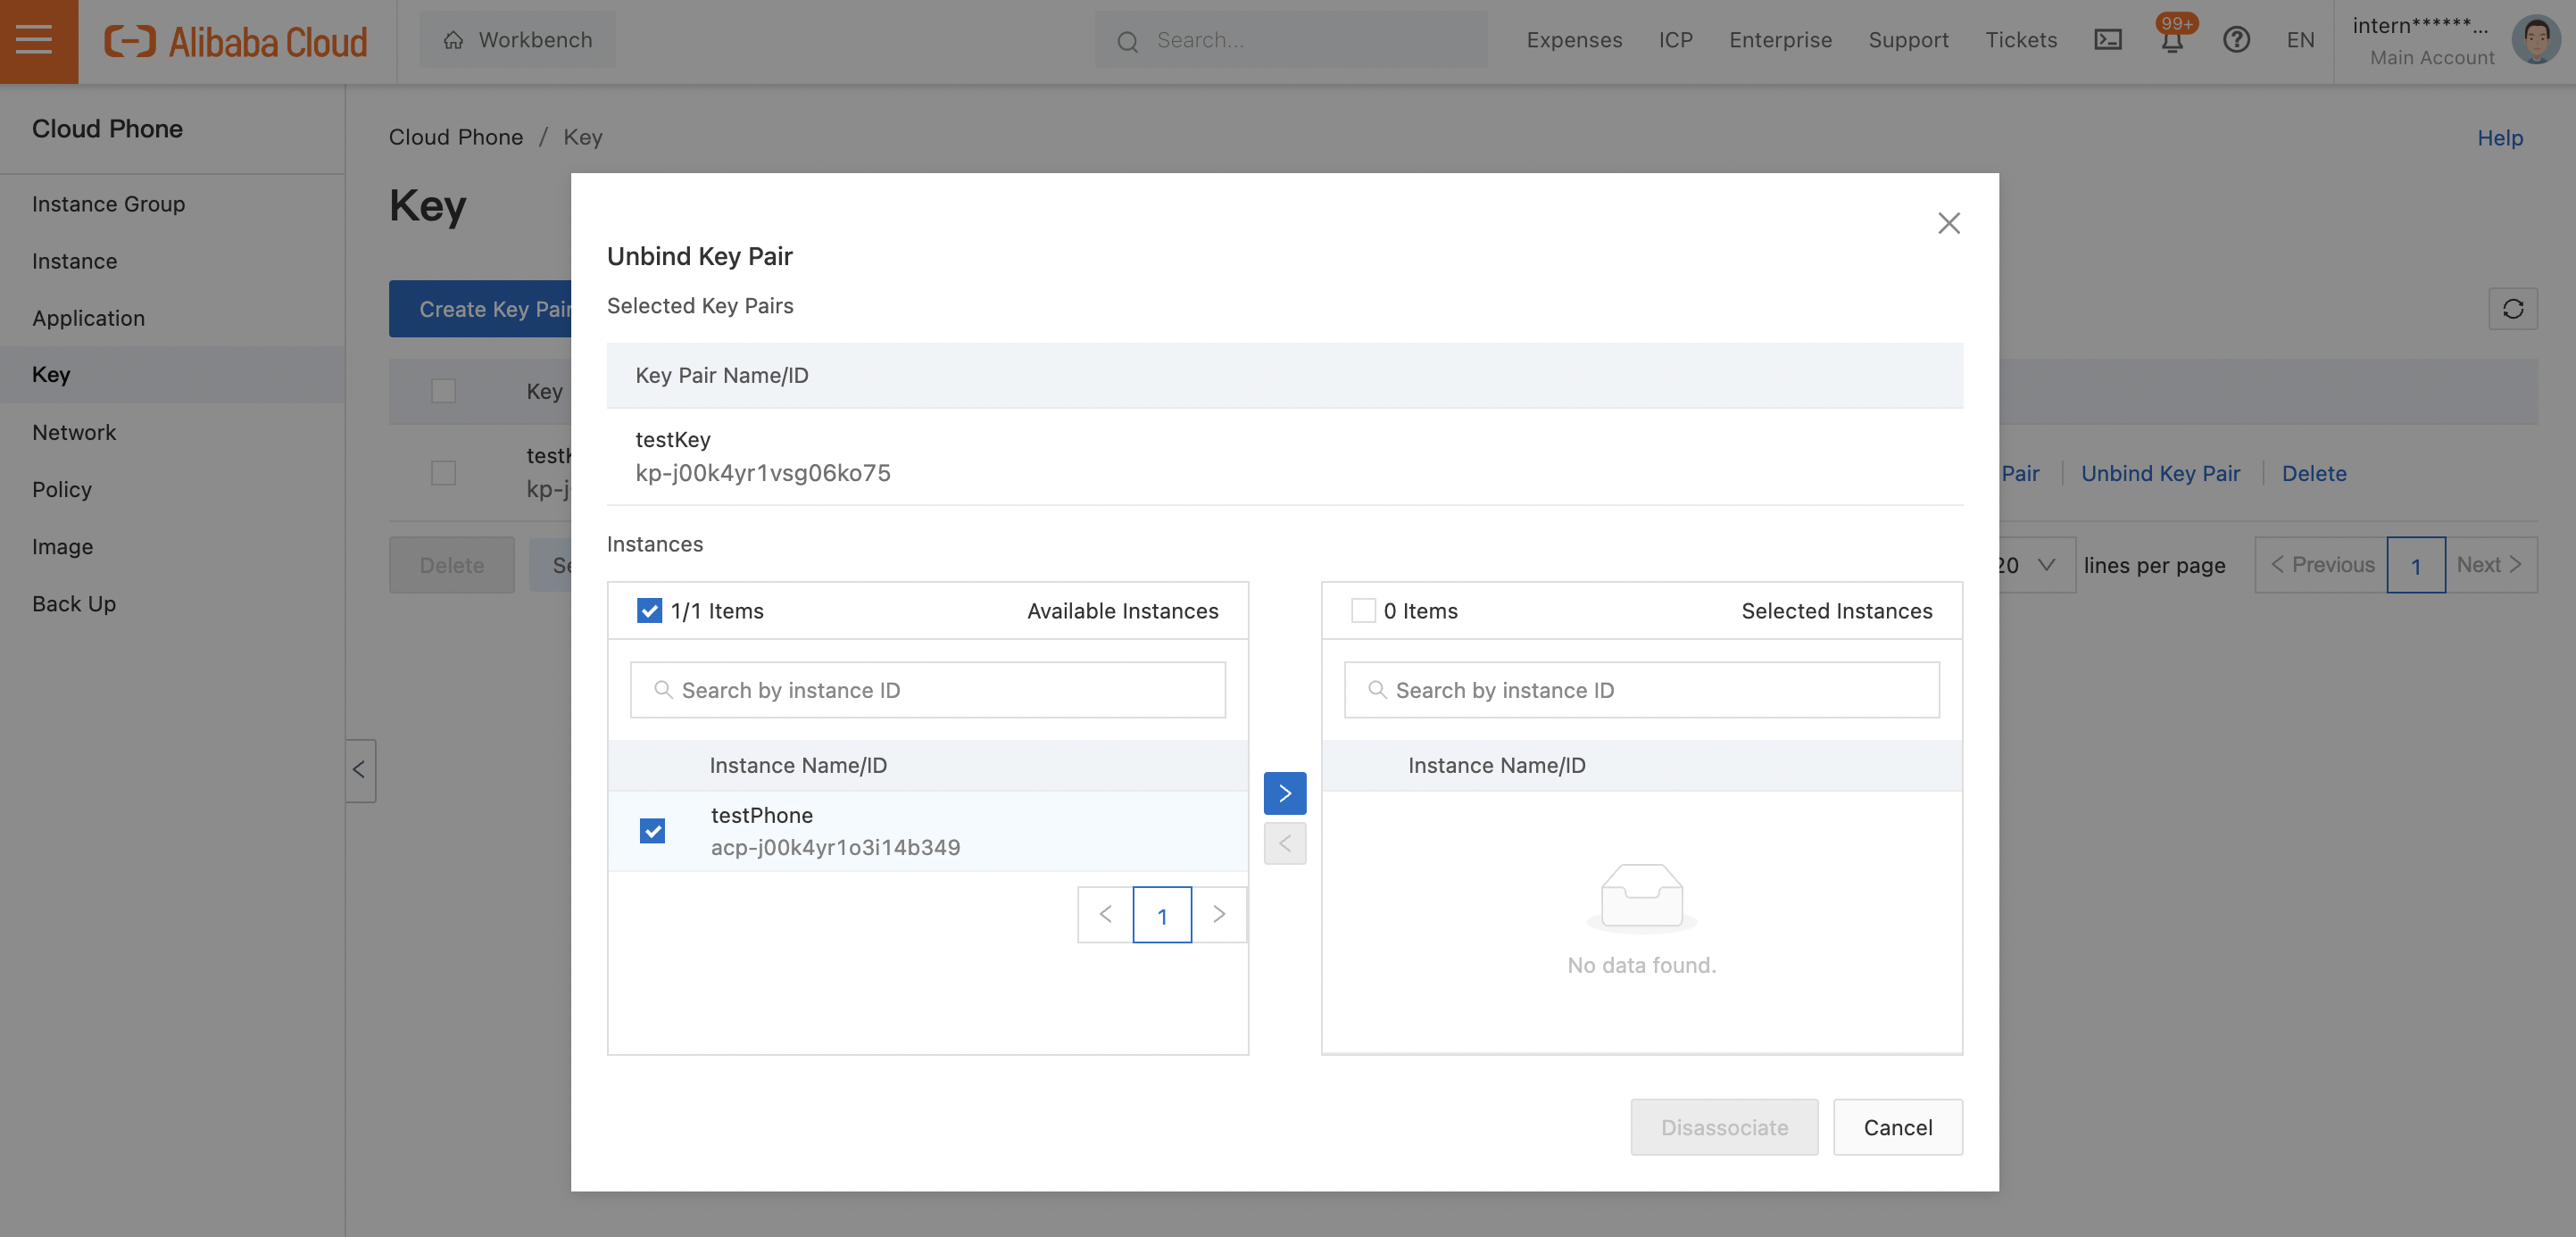Image resolution: width=2576 pixels, height=1237 pixels.
Task: Click the Delete button below the table
Action: click(452, 565)
